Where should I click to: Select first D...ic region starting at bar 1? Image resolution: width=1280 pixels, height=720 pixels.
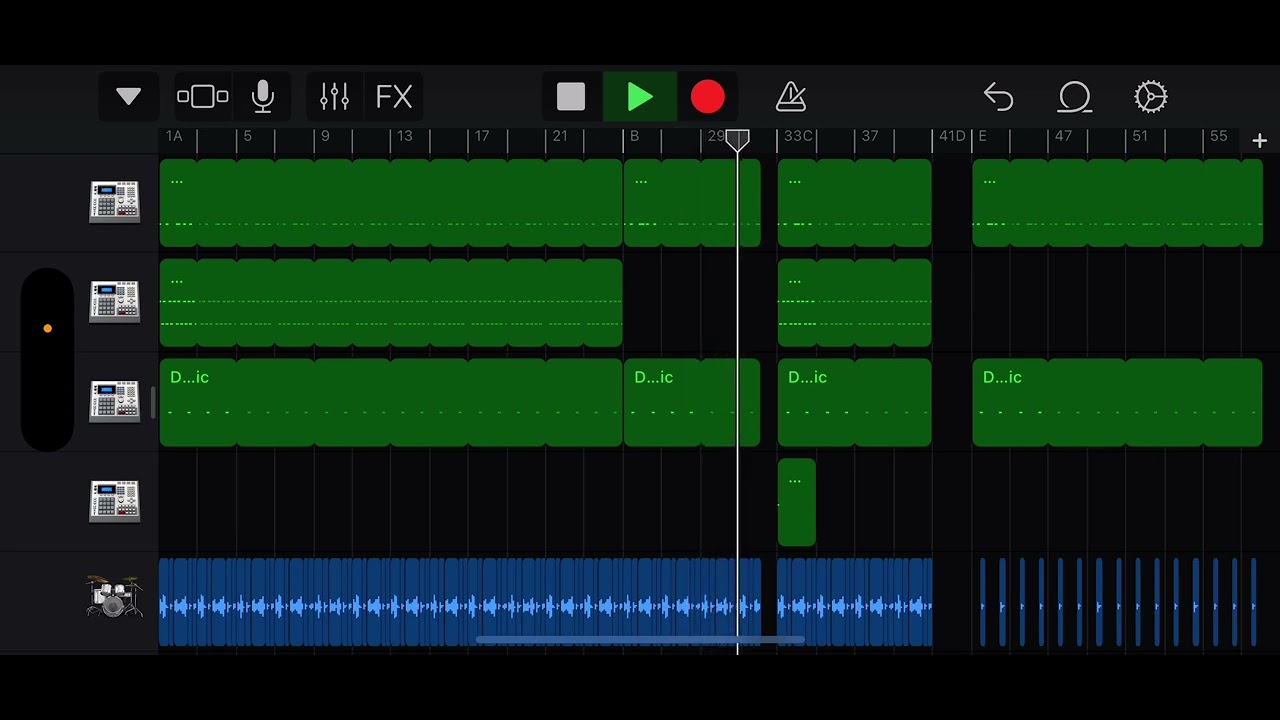[x=391, y=402]
